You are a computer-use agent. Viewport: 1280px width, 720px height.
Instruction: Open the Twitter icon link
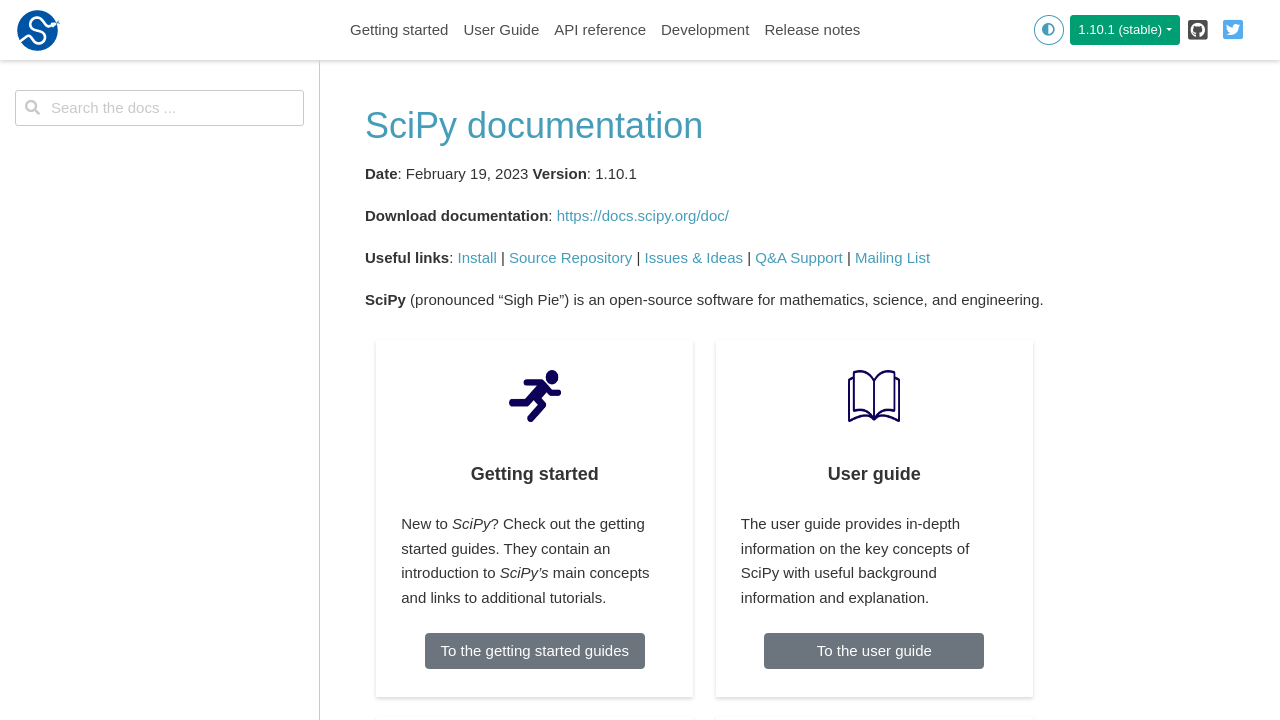[1233, 30]
